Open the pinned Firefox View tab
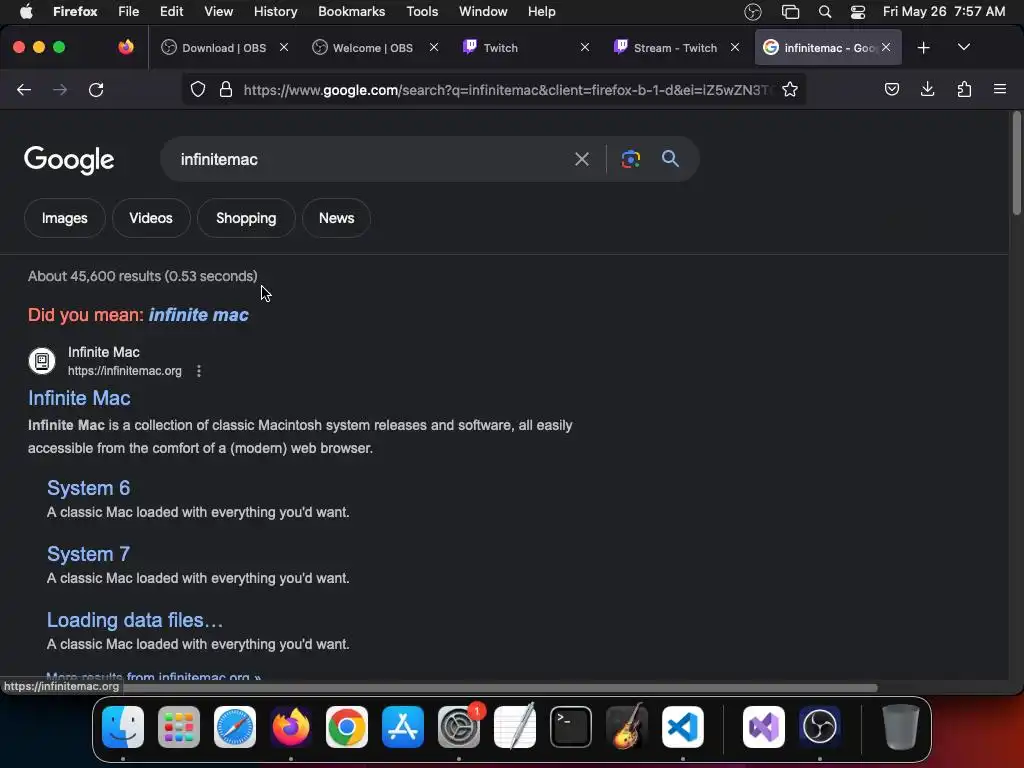 [126, 47]
